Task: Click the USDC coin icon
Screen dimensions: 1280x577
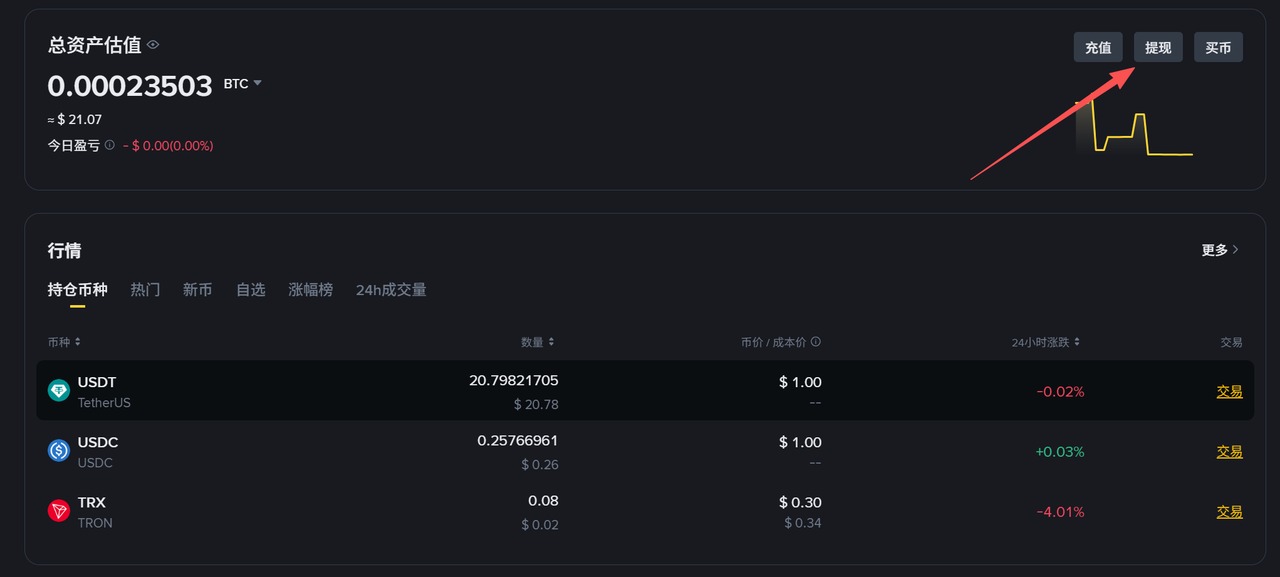Action: [59, 450]
